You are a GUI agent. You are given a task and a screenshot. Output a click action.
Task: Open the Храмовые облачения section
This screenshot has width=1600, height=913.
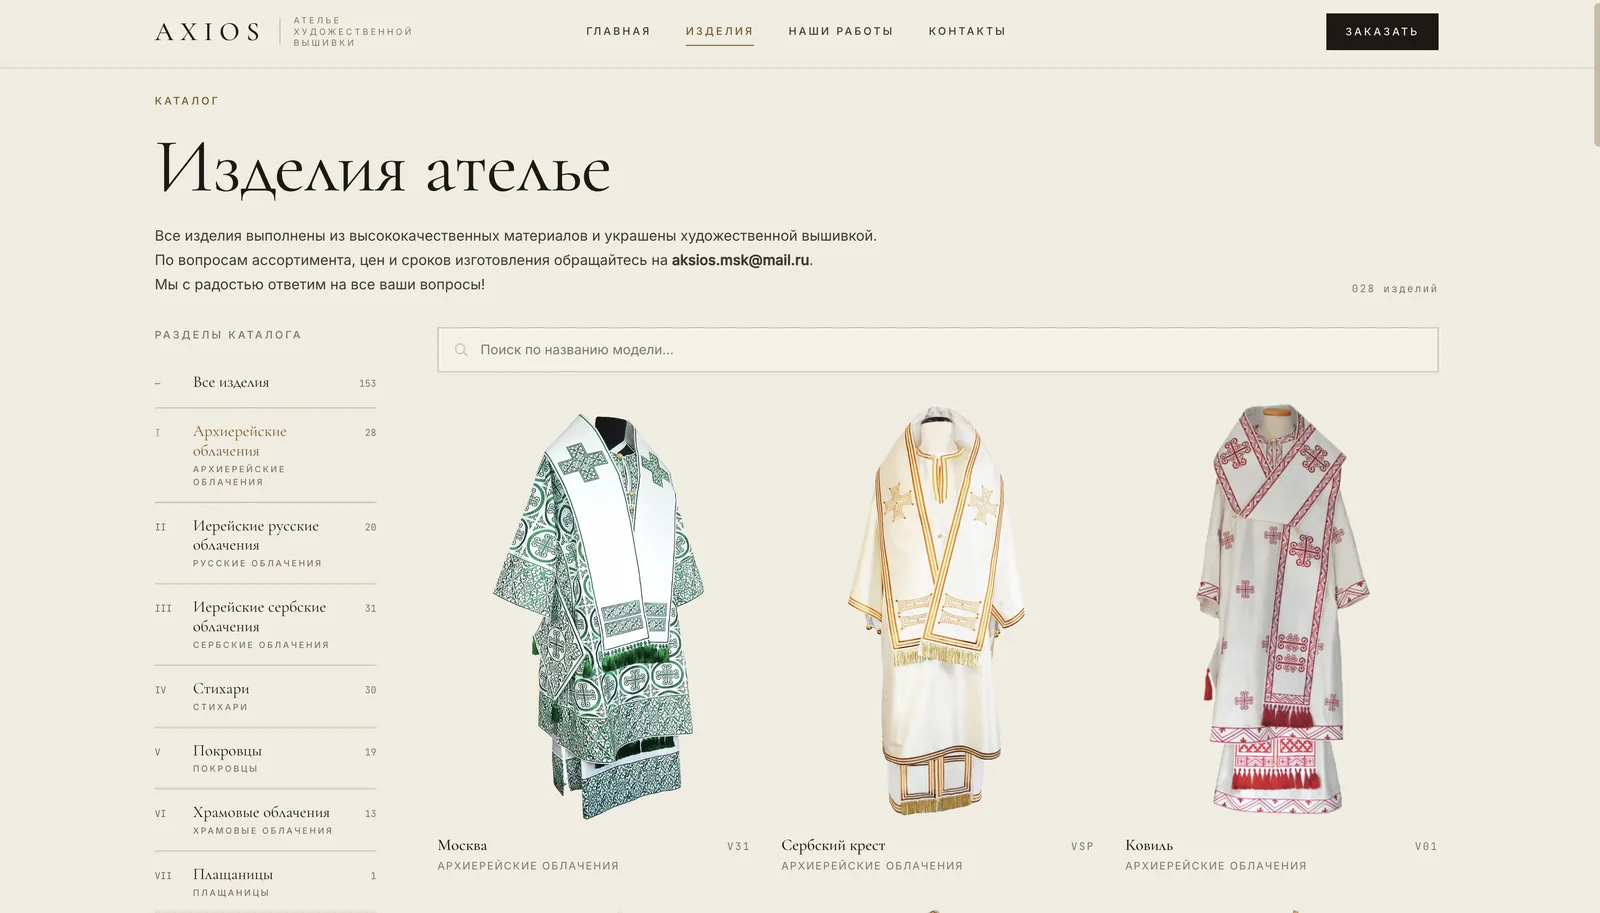[265, 821]
